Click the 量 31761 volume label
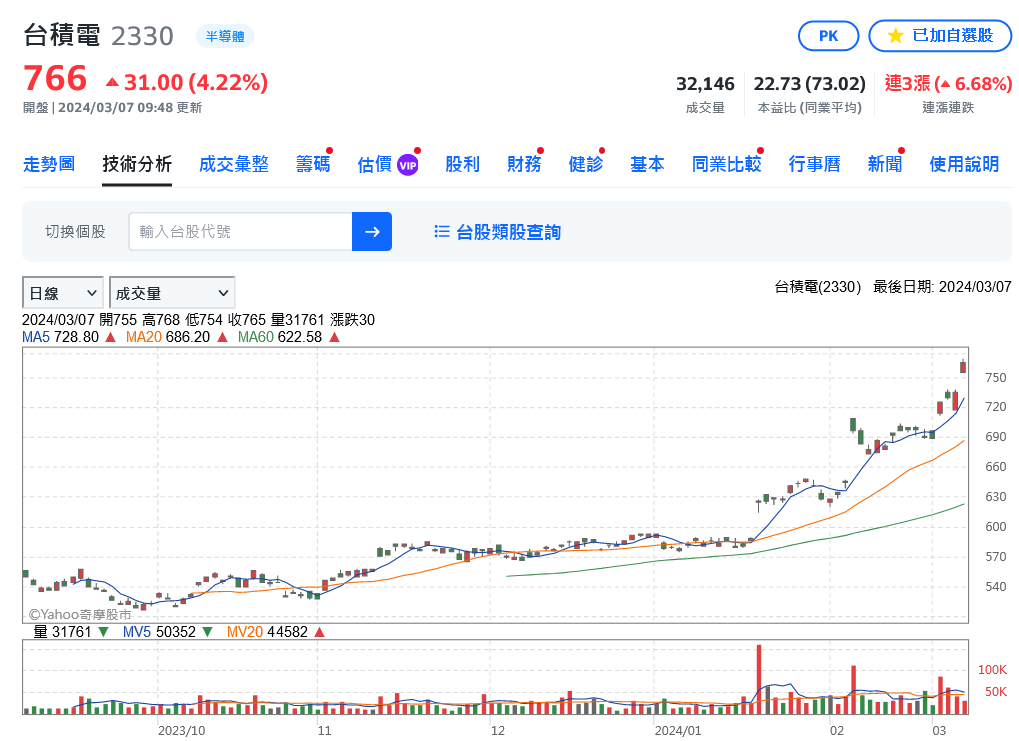1019x741 pixels. coord(62,632)
